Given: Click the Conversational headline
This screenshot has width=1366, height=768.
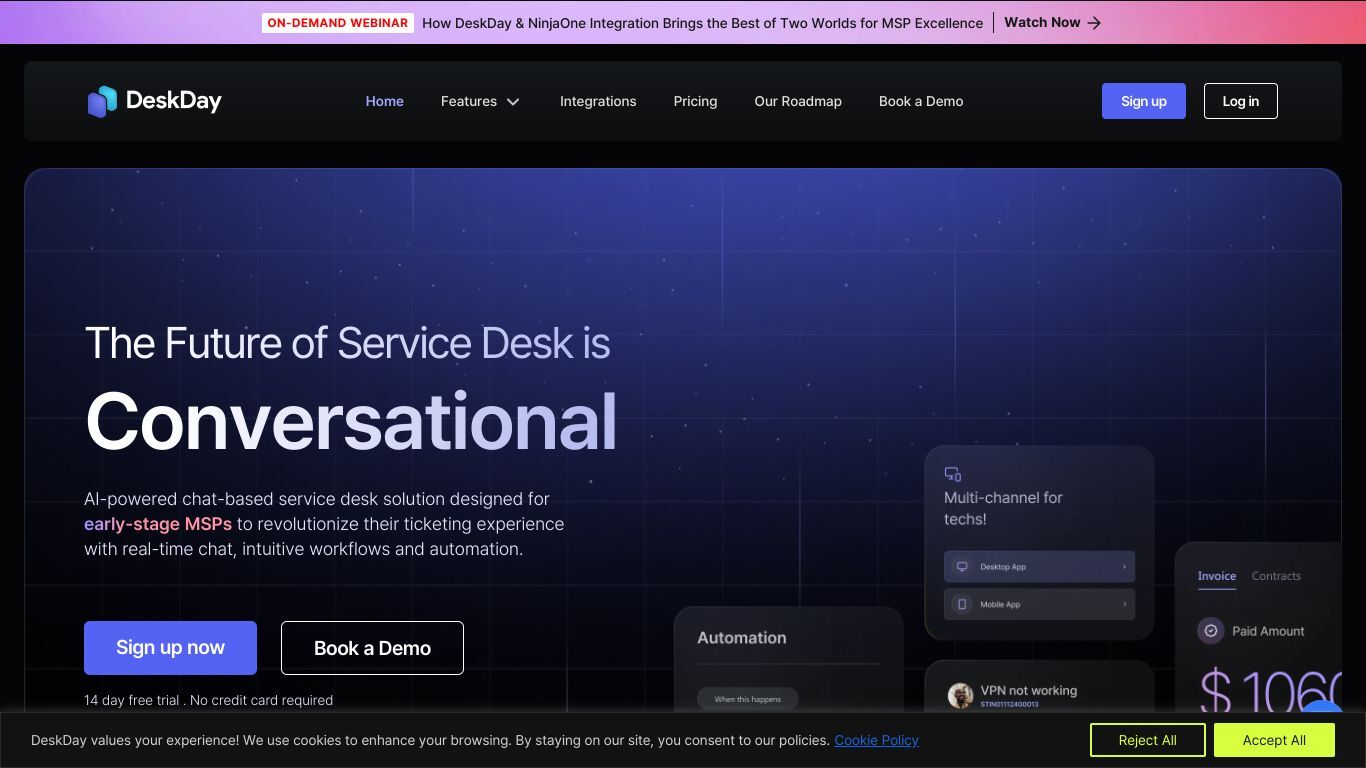Looking at the screenshot, I should (351, 421).
